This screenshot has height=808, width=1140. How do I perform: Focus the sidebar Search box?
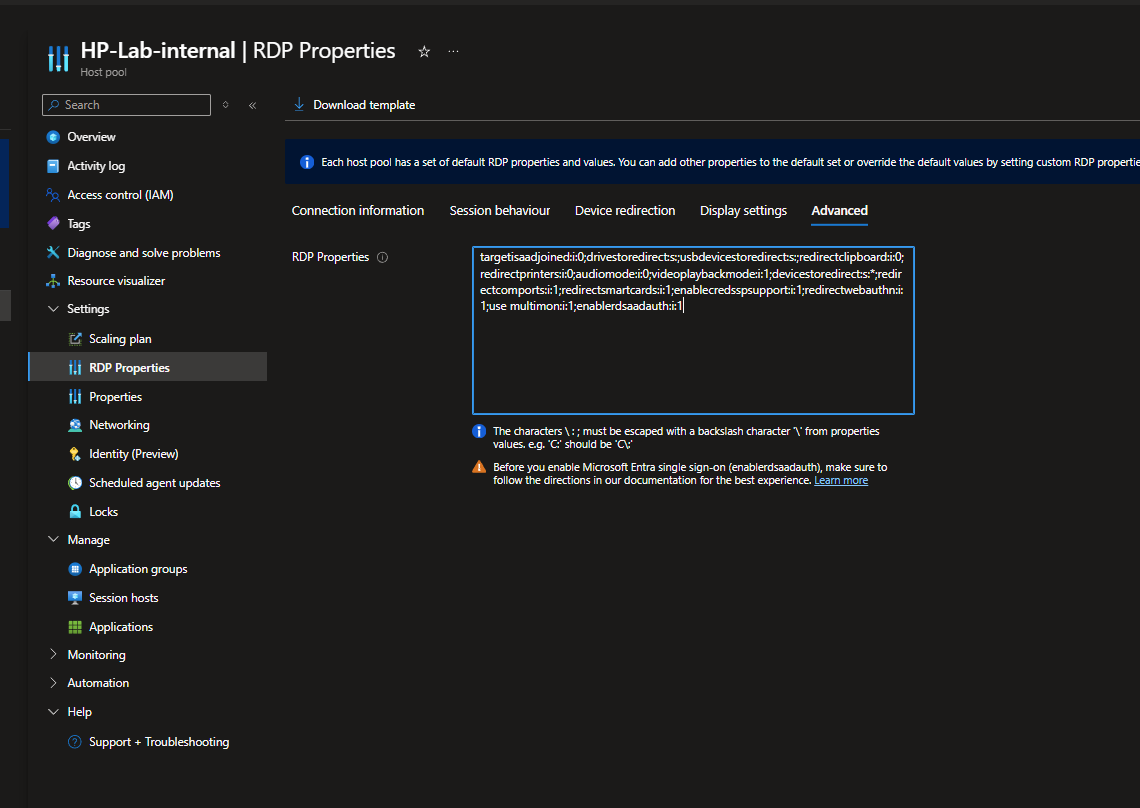(x=127, y=105)
